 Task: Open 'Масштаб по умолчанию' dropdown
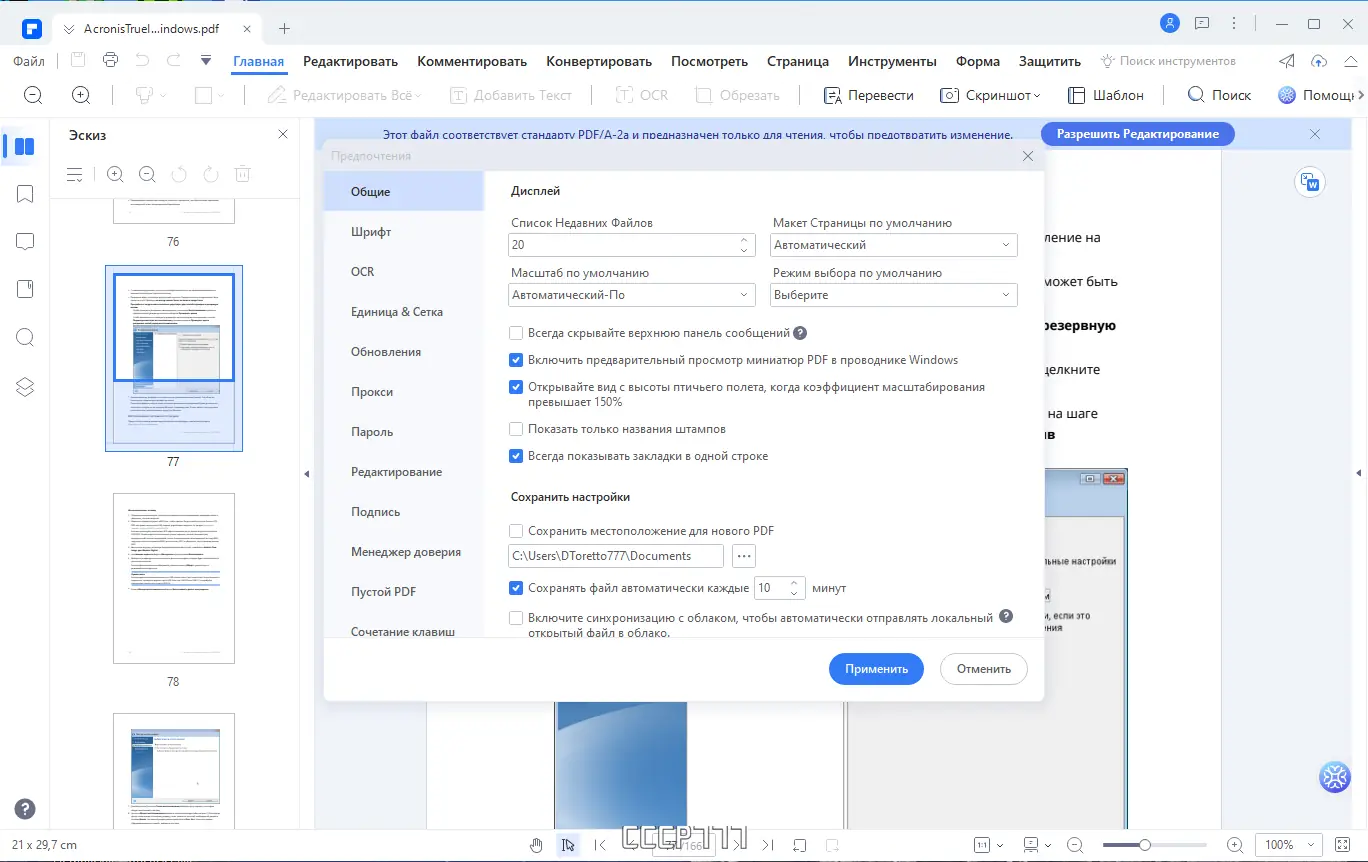click(632, 295)
